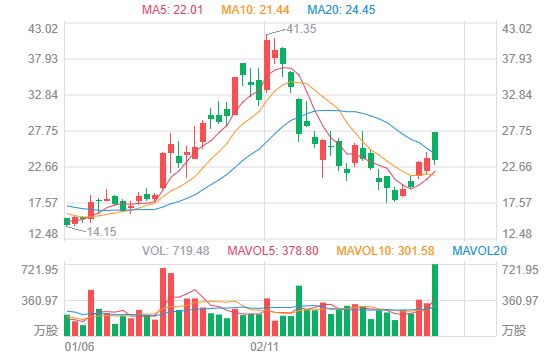Click the VOL: 719.48 volume label
Screen dimensions: 560x360
176,250
